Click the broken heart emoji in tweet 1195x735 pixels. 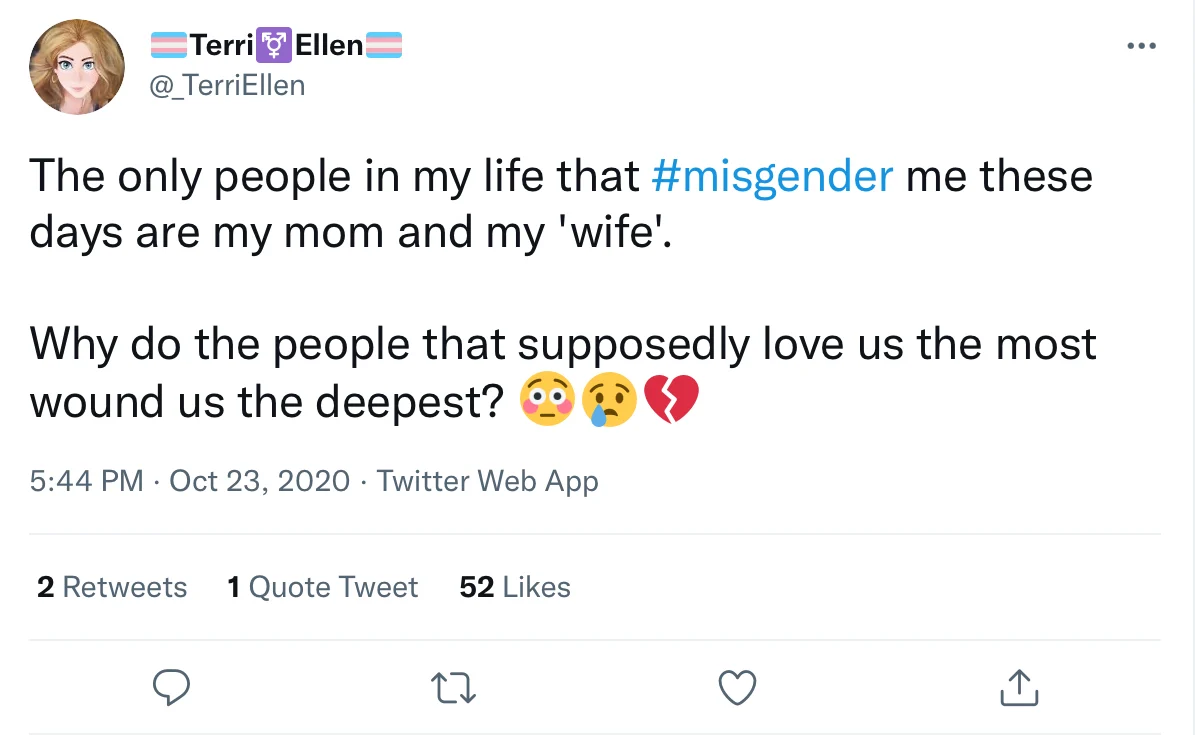672,401
